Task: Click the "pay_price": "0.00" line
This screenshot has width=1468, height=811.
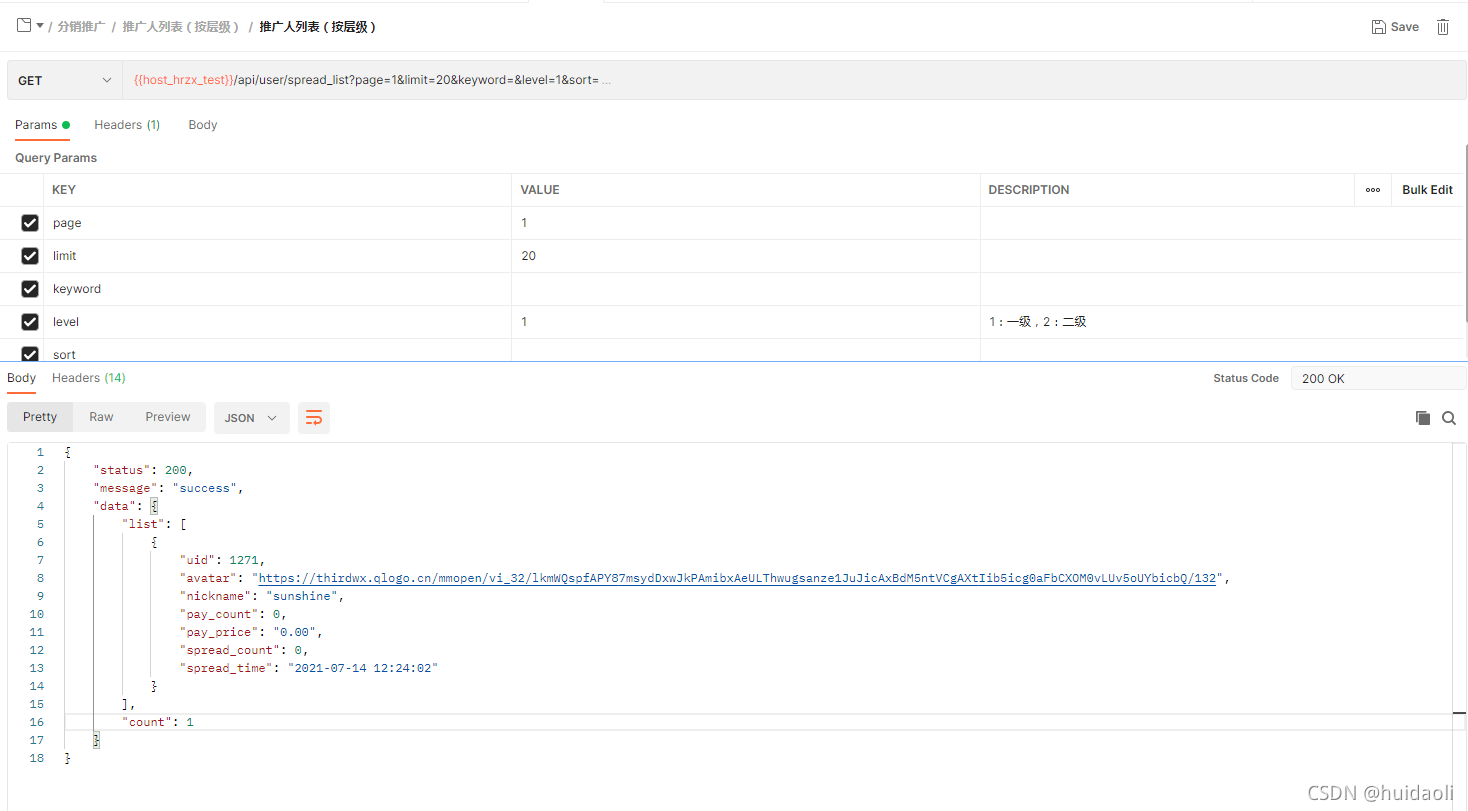Action: pyautogui.click(x=251, y=632)
